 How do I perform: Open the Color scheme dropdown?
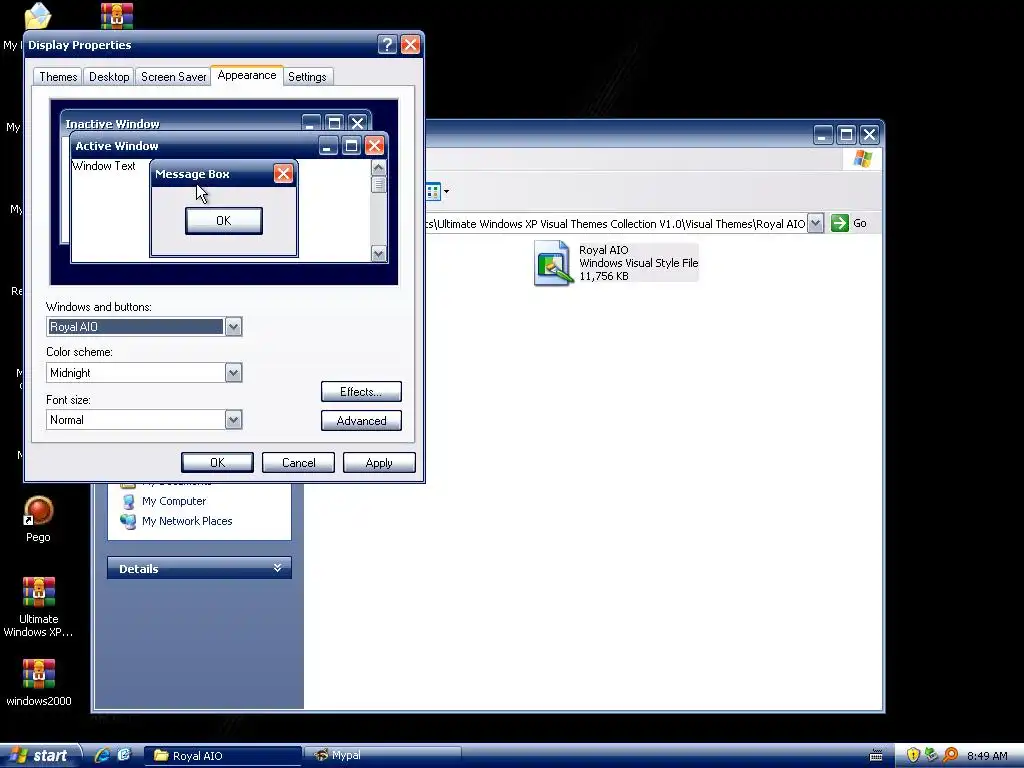point(233,373)
